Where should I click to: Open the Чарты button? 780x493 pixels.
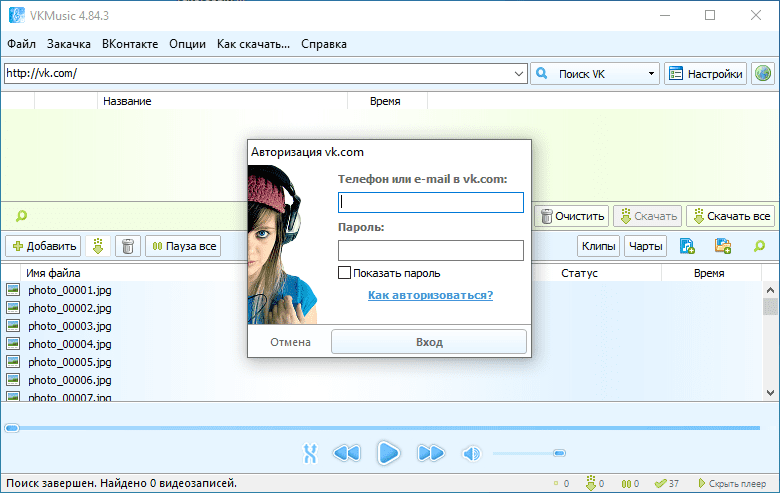[646, 246]
